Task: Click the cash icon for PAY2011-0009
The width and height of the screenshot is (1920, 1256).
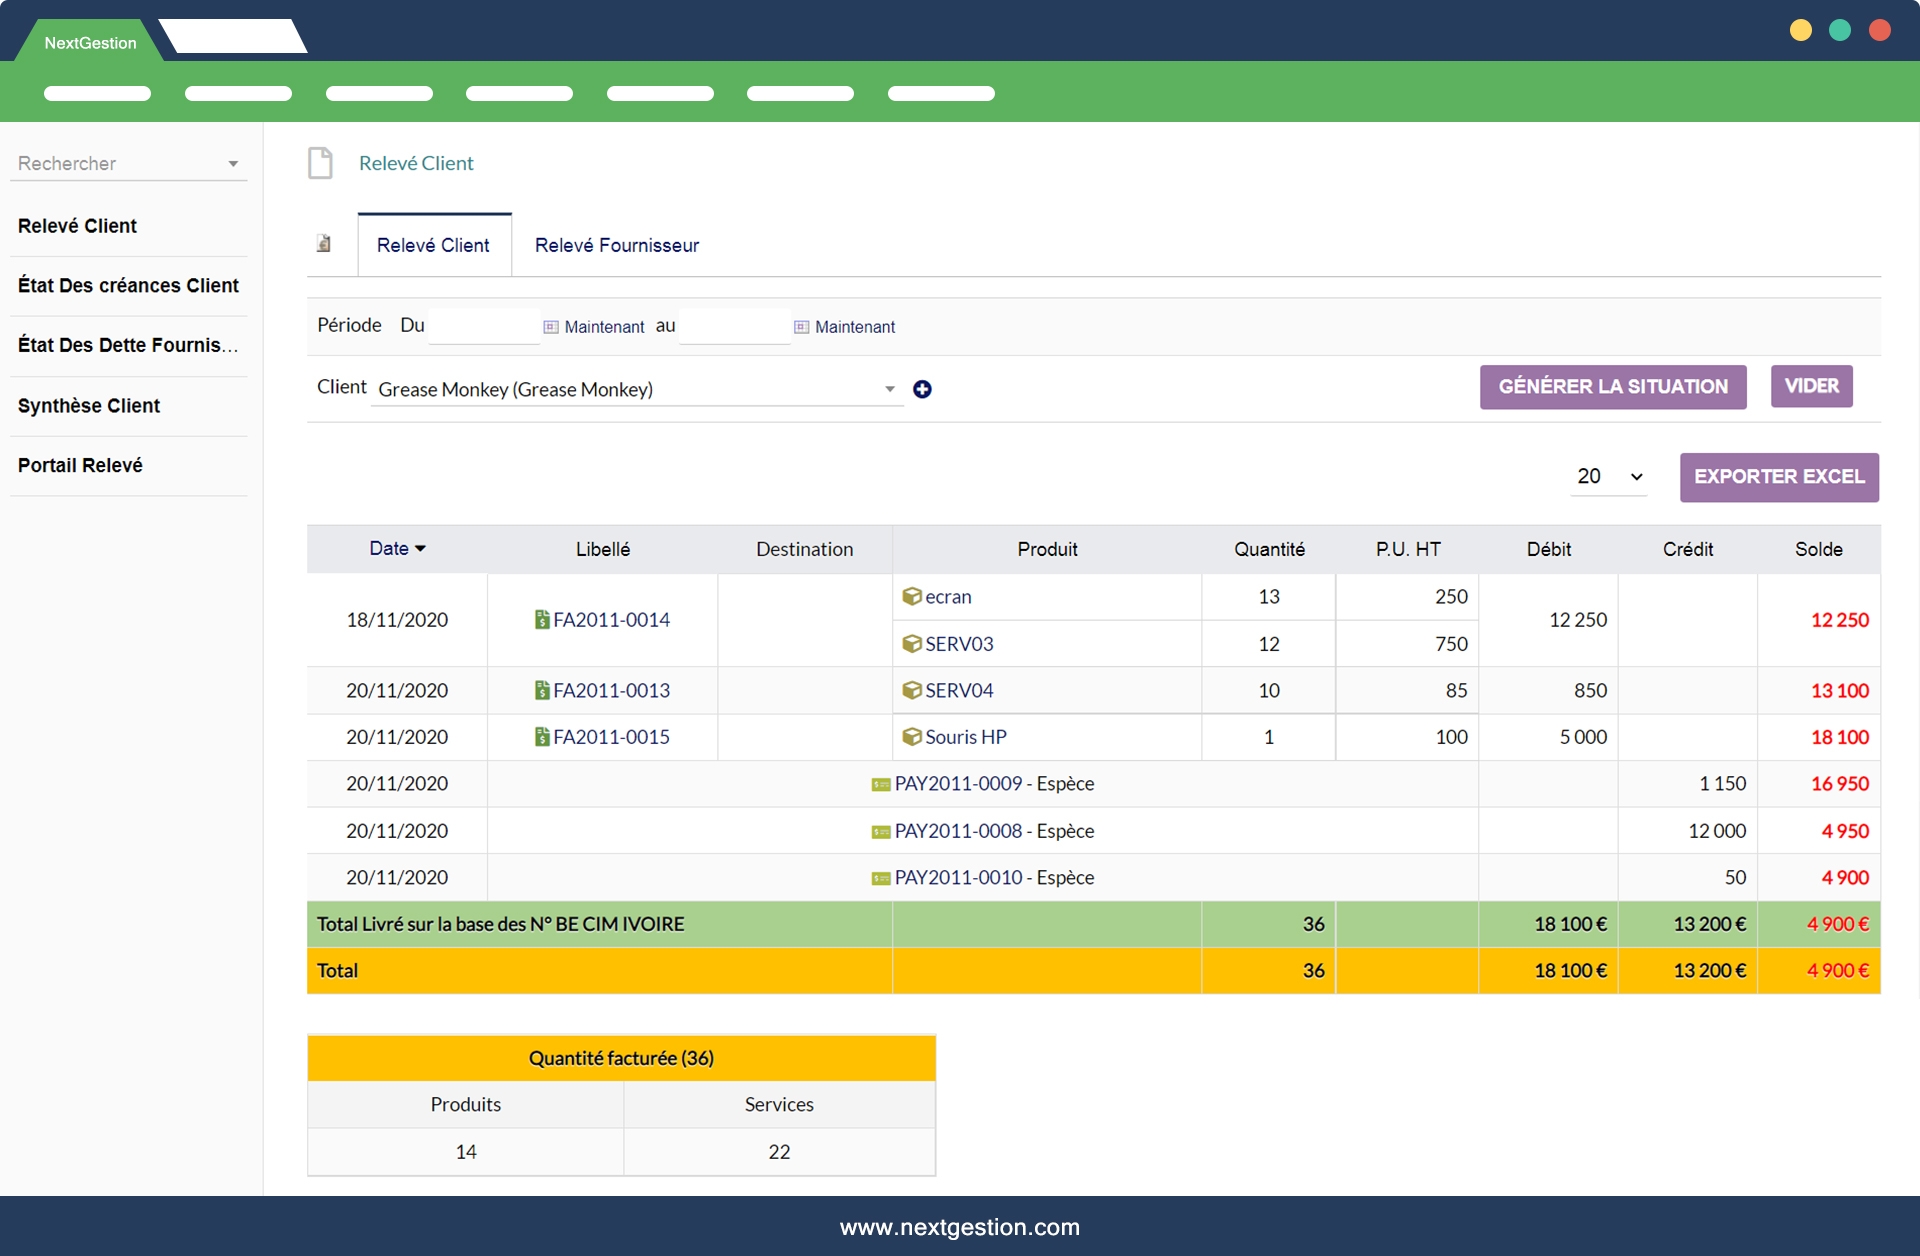Action: [x=880, y=785]
